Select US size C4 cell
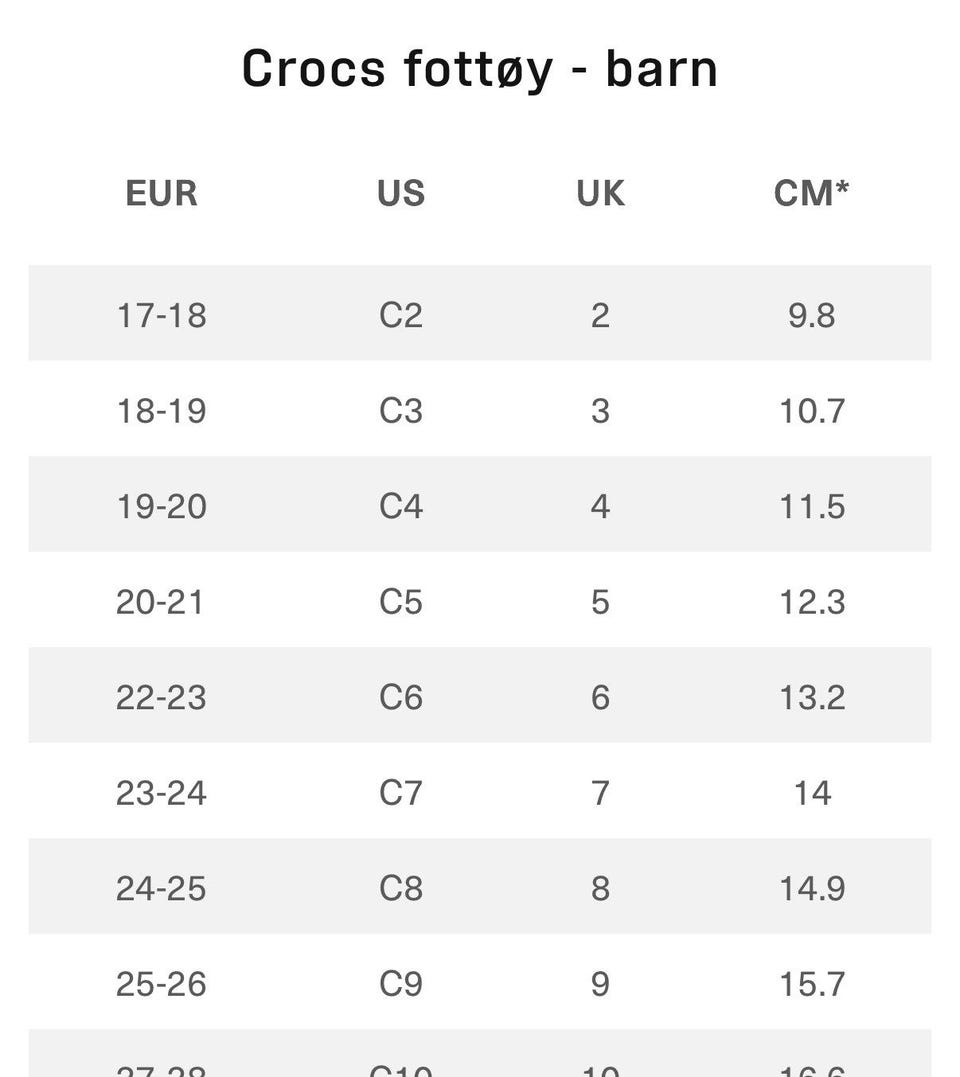Screen dimensions: 960x1077 tap(401, 506)
